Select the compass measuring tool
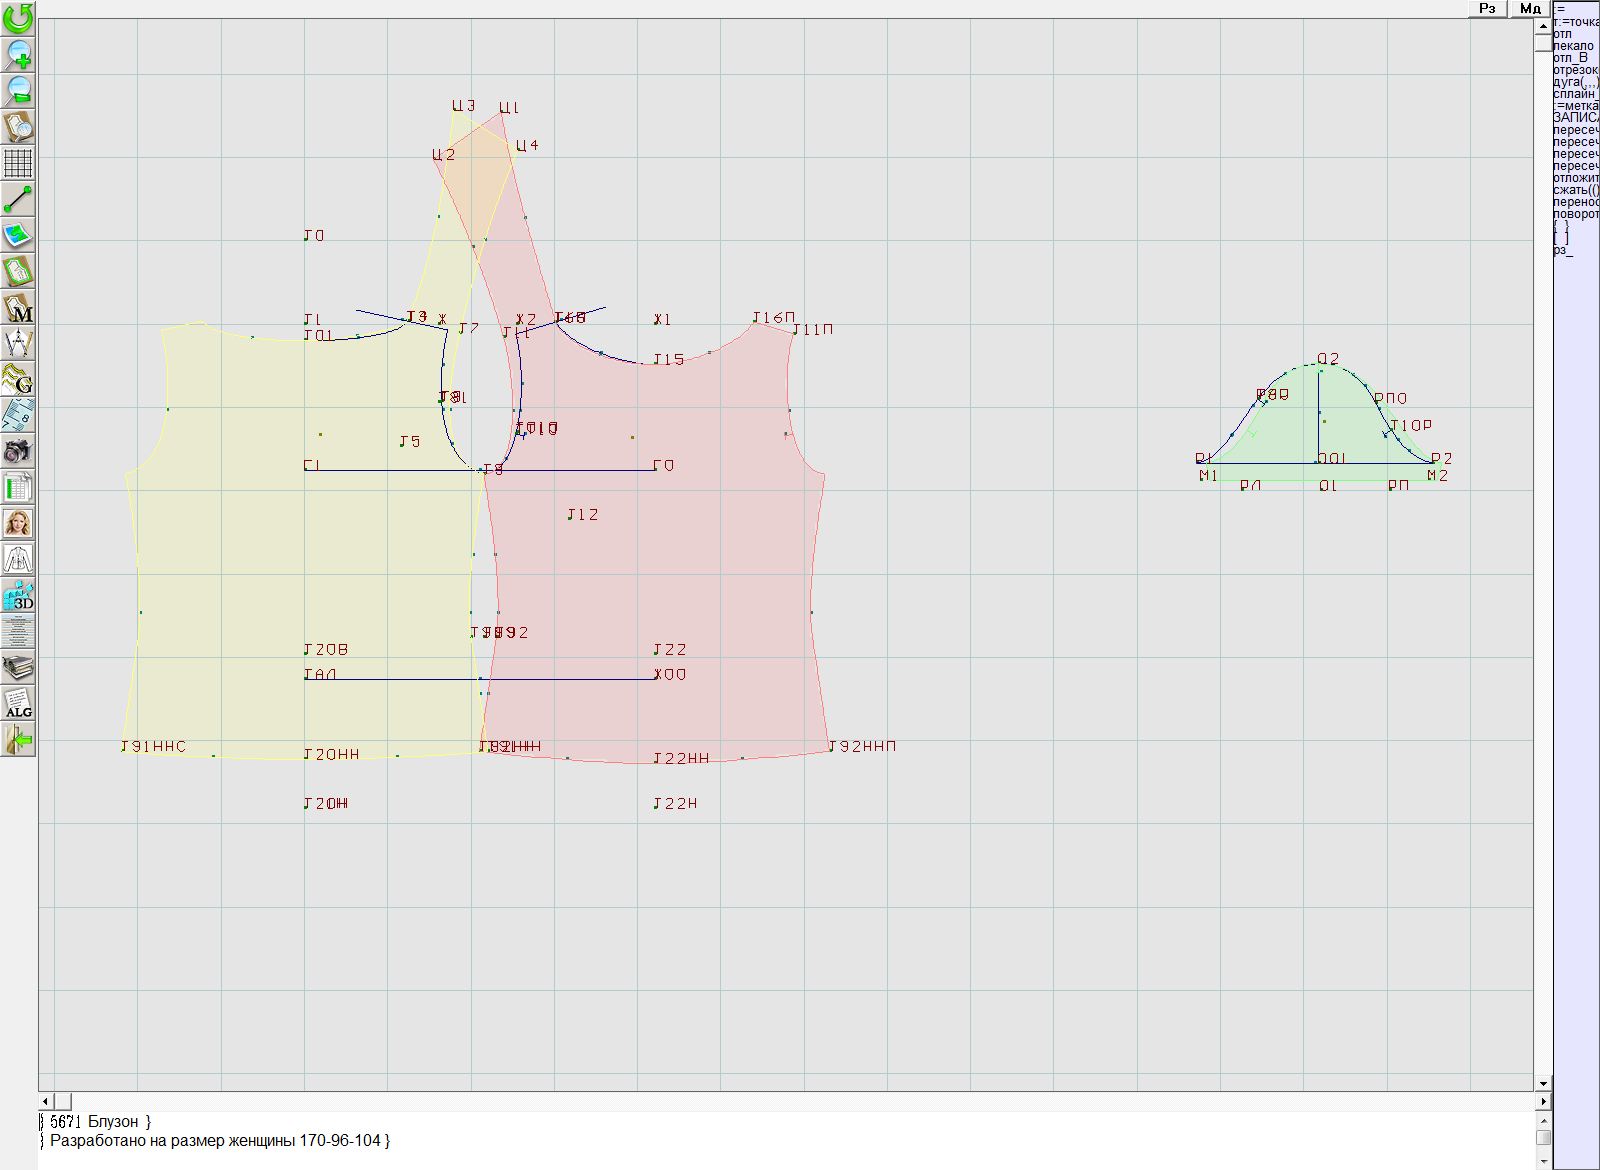This screenshot has width=1600, height=1170. click(x=18, y=343)
